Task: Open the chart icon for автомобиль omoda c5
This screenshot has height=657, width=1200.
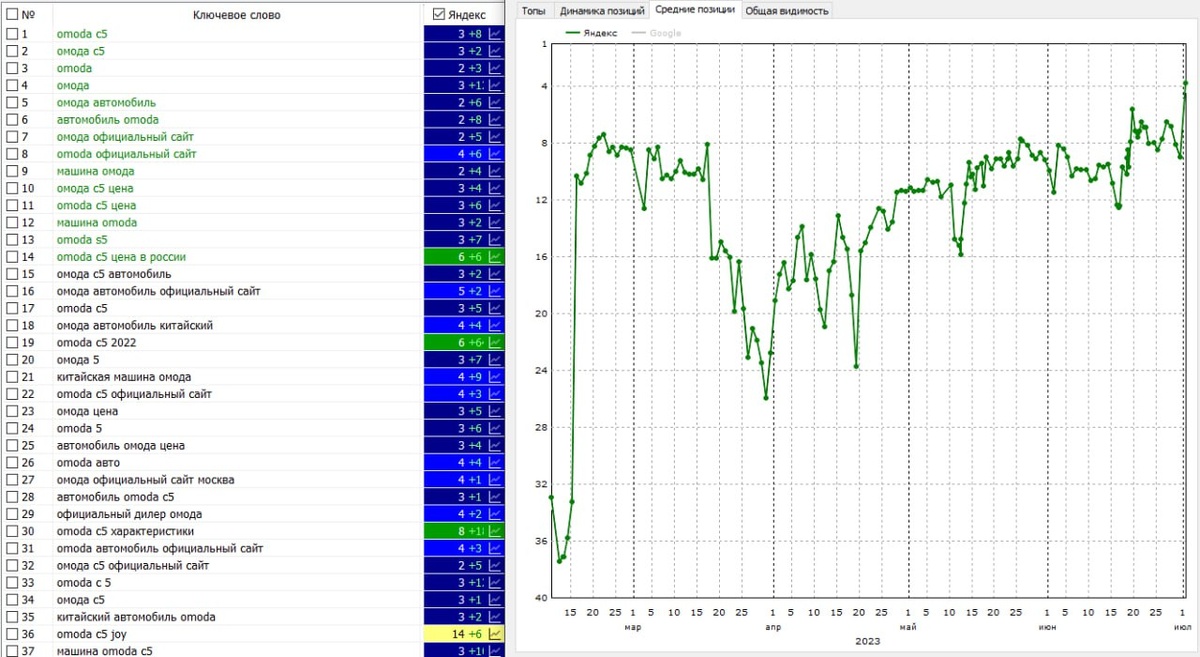Action: click(495, 496)
